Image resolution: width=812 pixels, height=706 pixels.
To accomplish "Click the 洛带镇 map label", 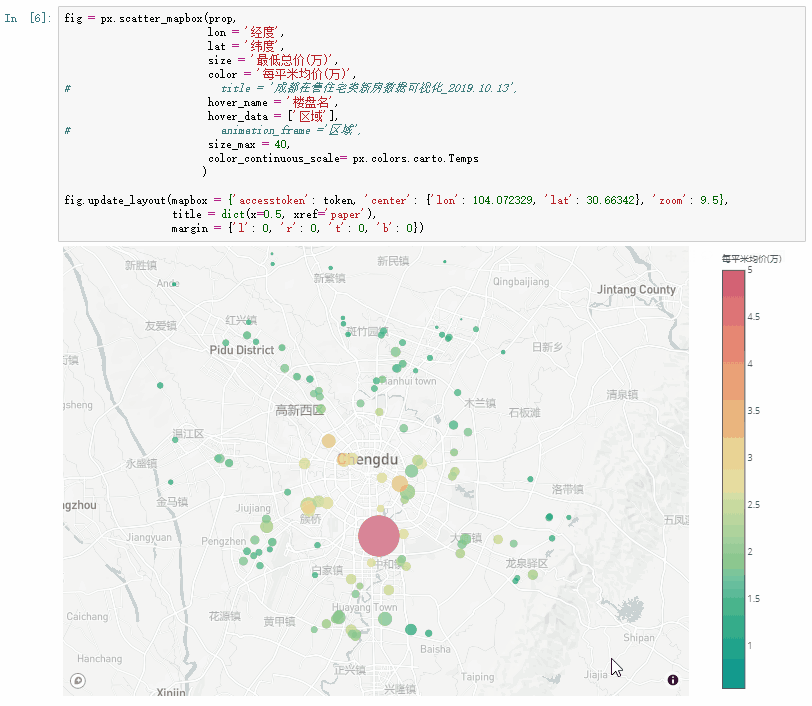I will [568, 489].
